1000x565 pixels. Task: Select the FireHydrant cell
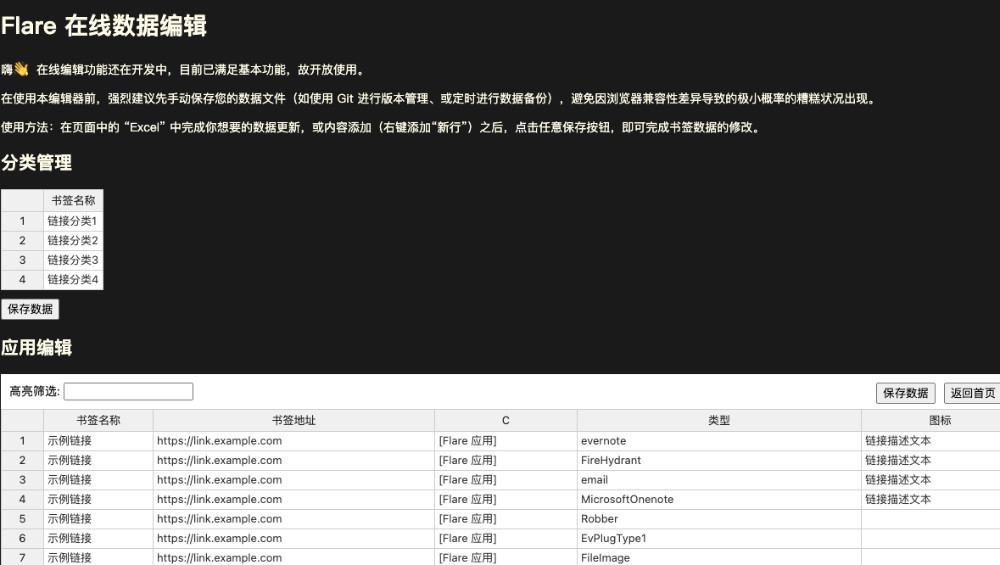click(x=719, y=460)
